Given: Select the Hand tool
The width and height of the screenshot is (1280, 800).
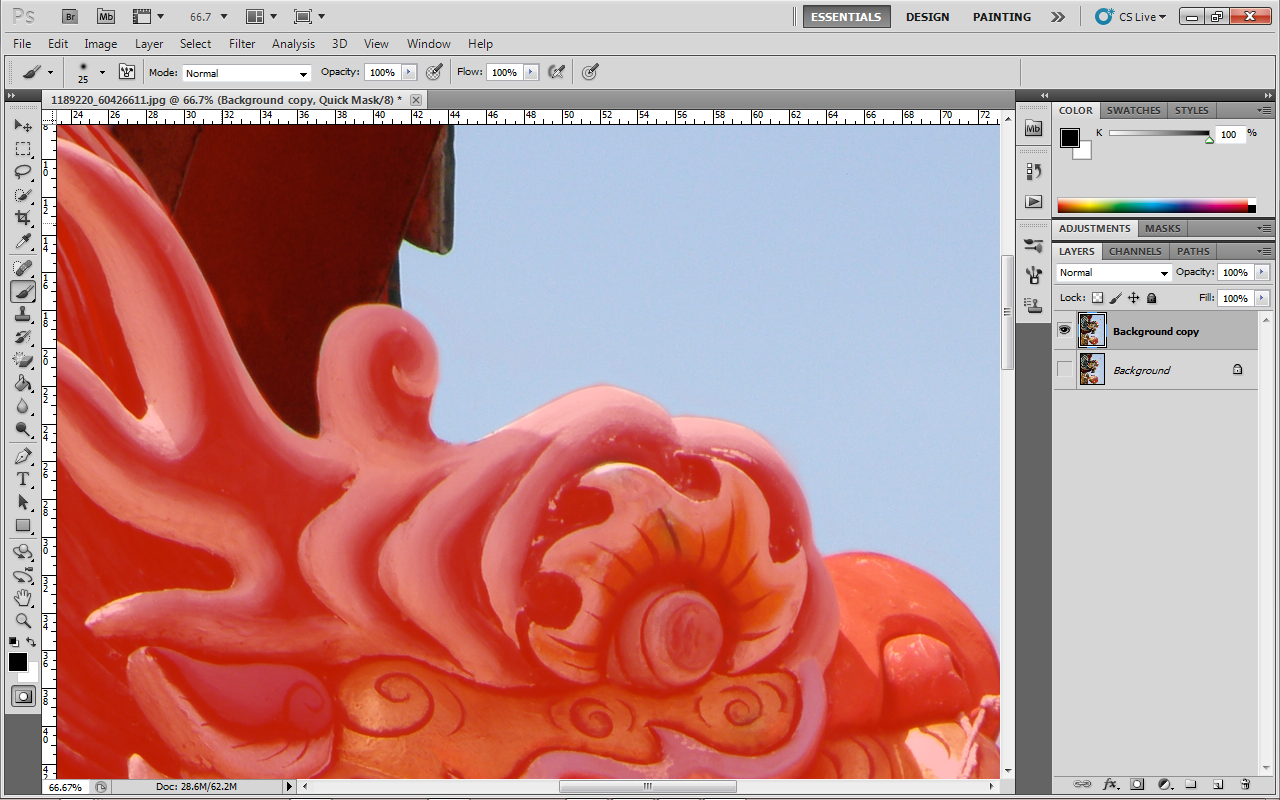Looking at the screenshot, I should (x=23, y=598).
